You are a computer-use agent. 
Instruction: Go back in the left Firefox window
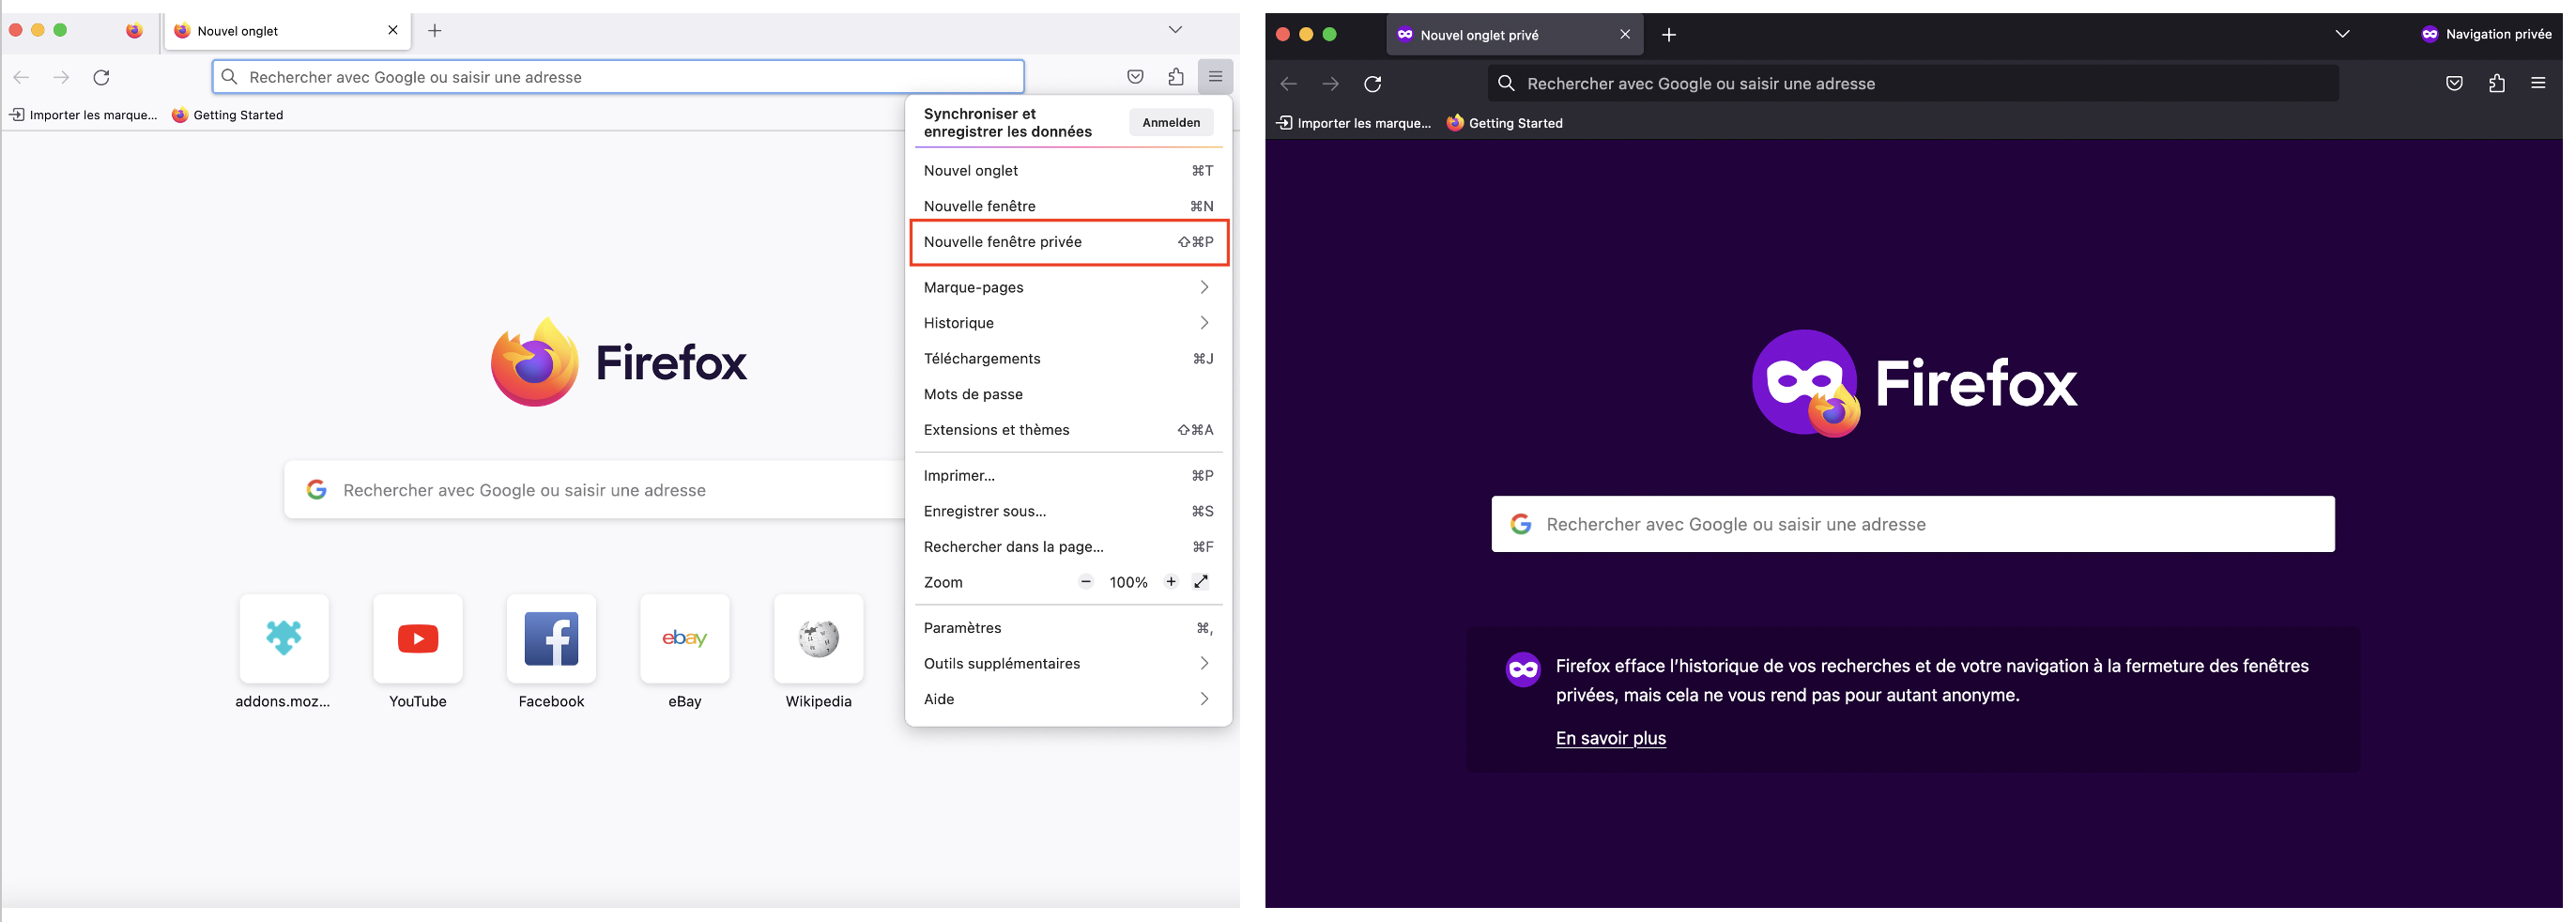(21, 77)
